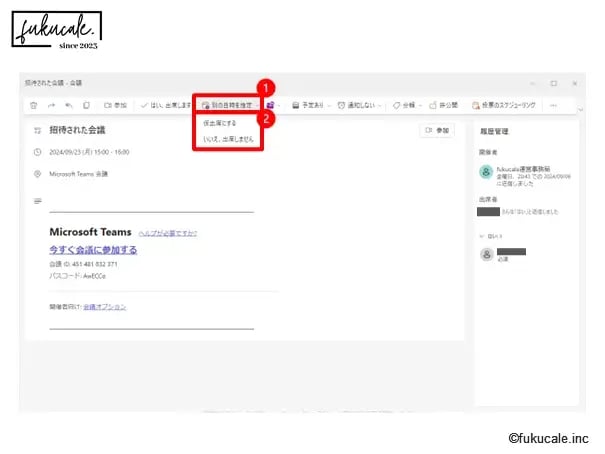This screenshot has width=605, height=454.
Task: Open the three-dots more options menu
Action: [x=553, y=105]
